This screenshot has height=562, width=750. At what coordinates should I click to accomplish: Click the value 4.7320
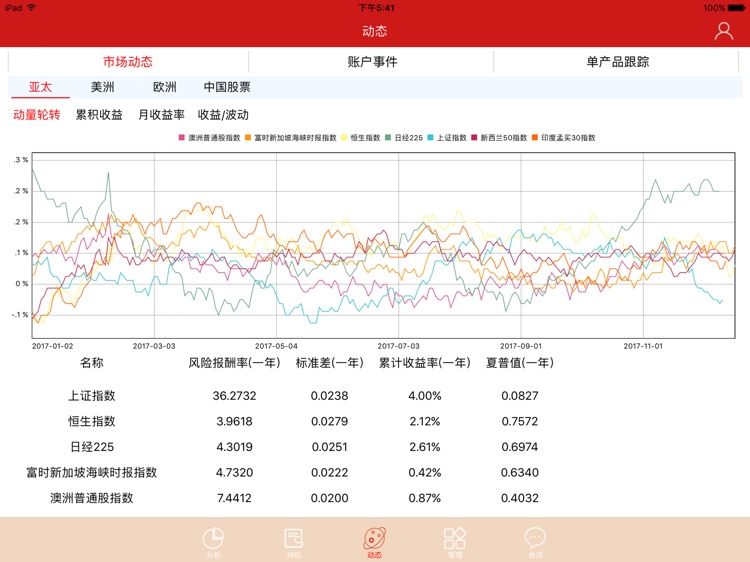tap(234, 473)
